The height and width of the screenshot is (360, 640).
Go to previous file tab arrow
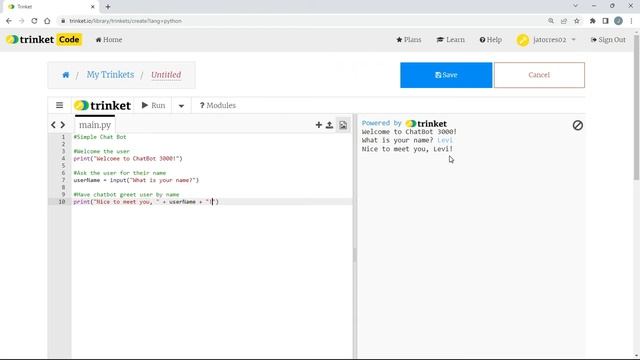pyautogui.click(x=53, y=125)
